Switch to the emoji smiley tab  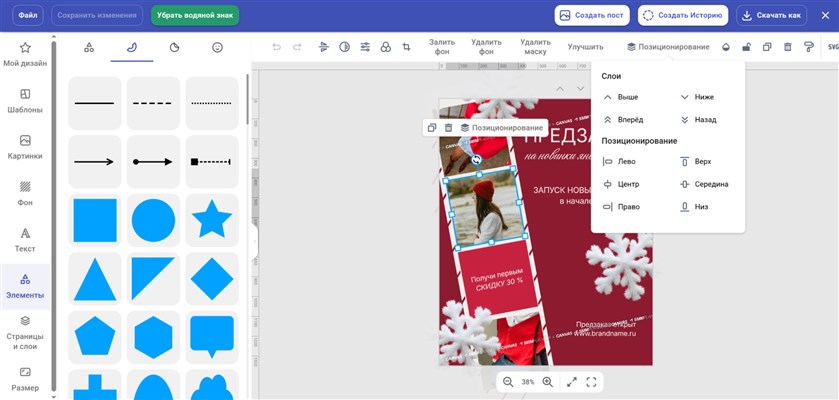click(217, 47)
